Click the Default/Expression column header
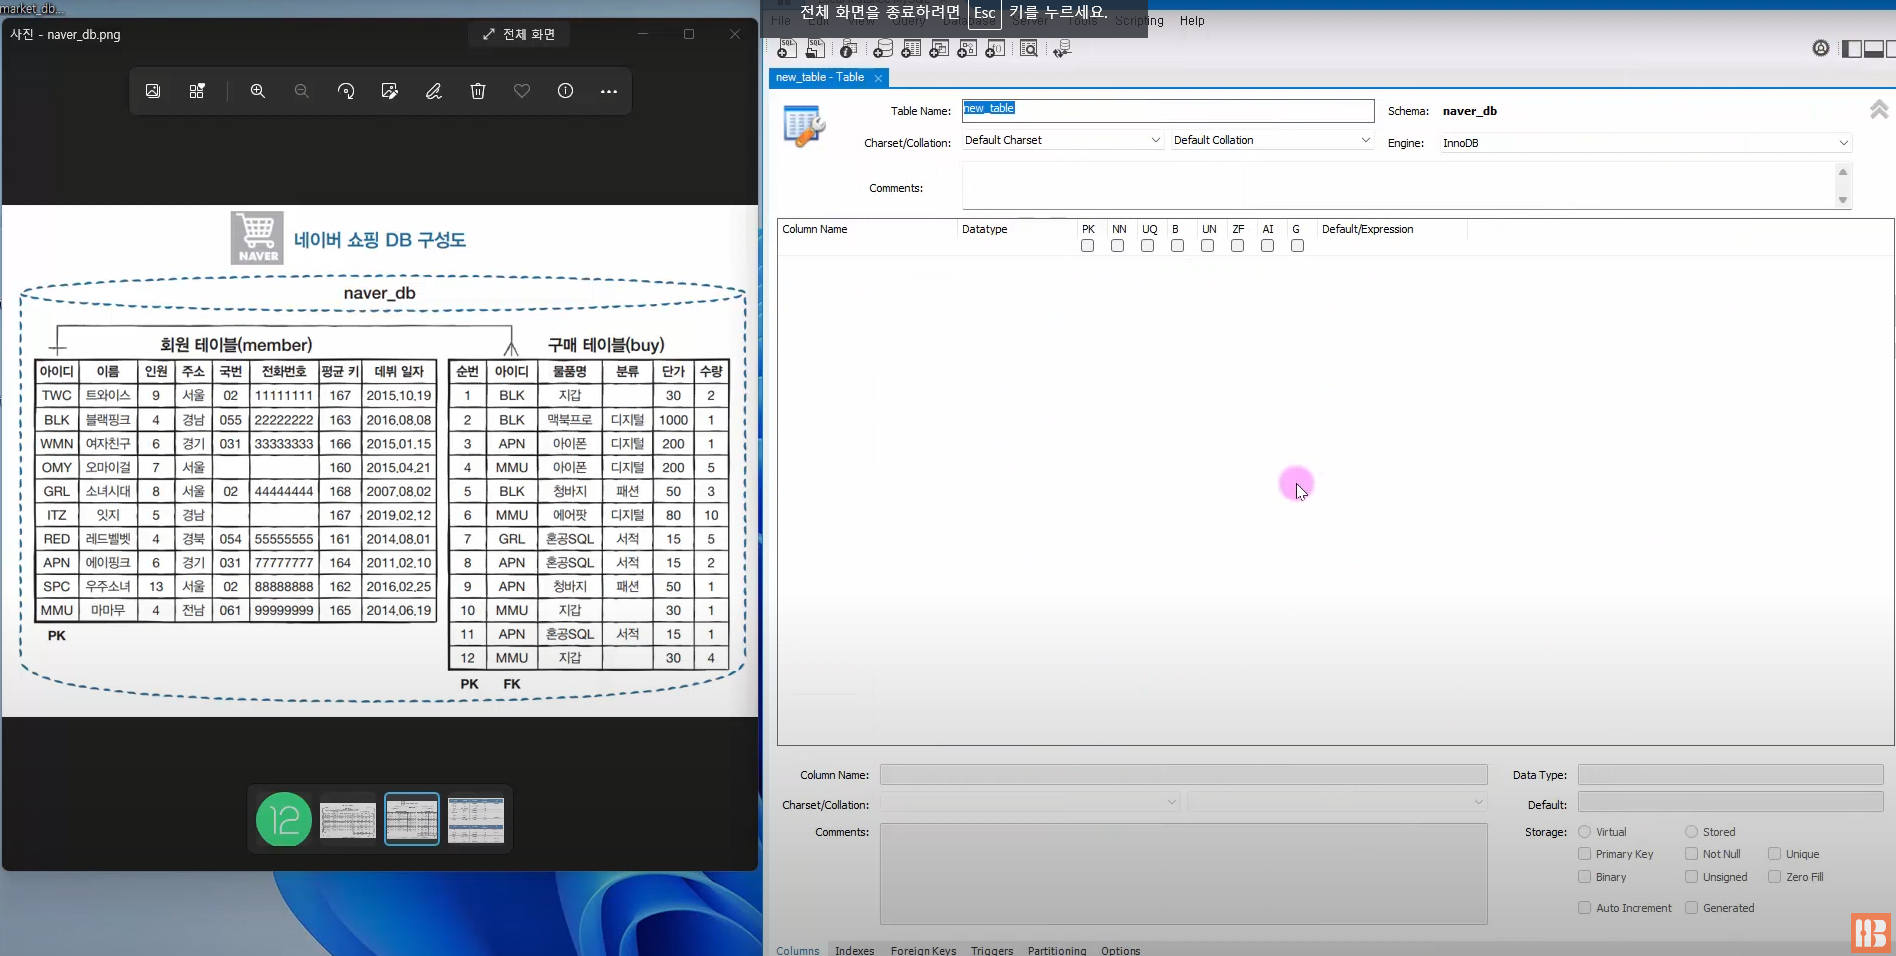1896x956 pixels. pyautogui.click(x=1367, y=229)
